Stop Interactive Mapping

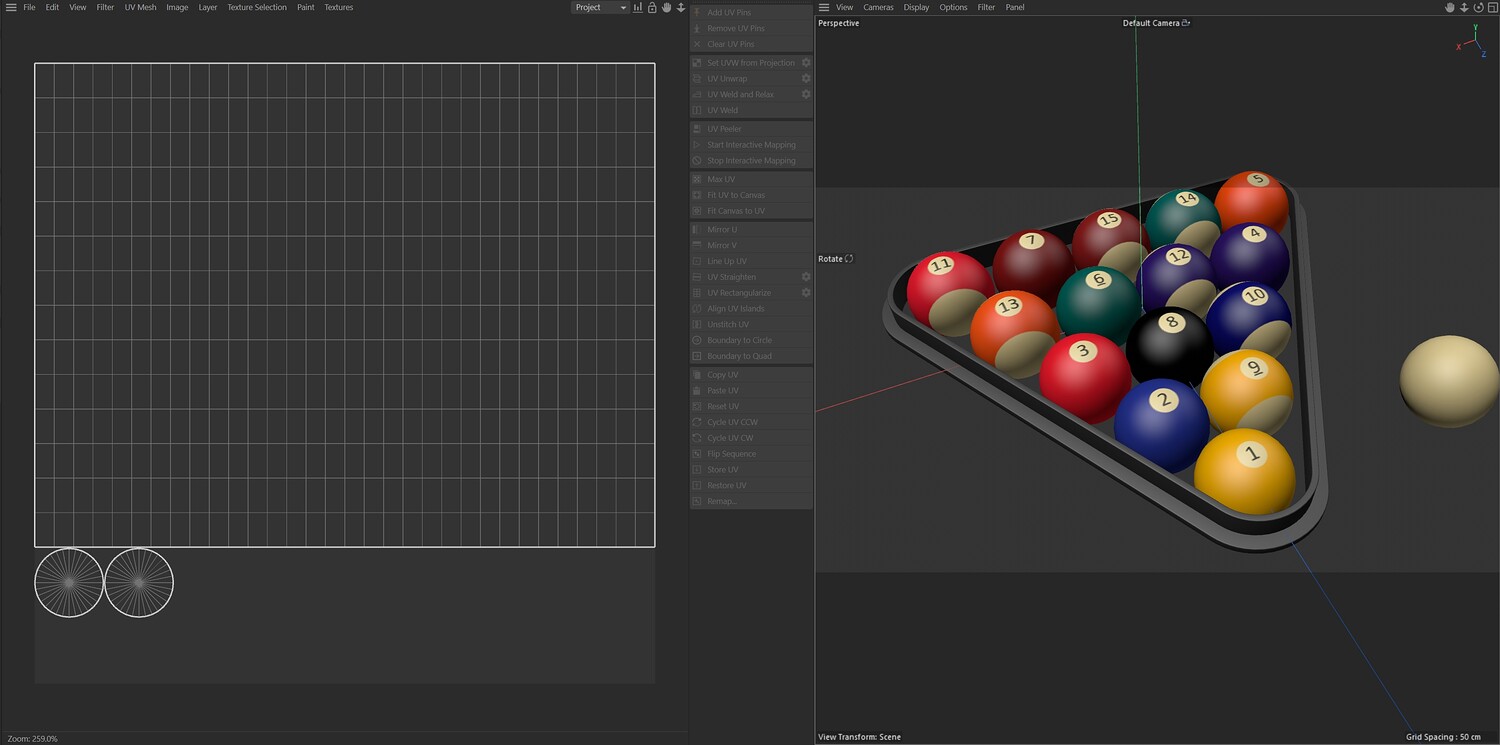(x=751, y=161)
